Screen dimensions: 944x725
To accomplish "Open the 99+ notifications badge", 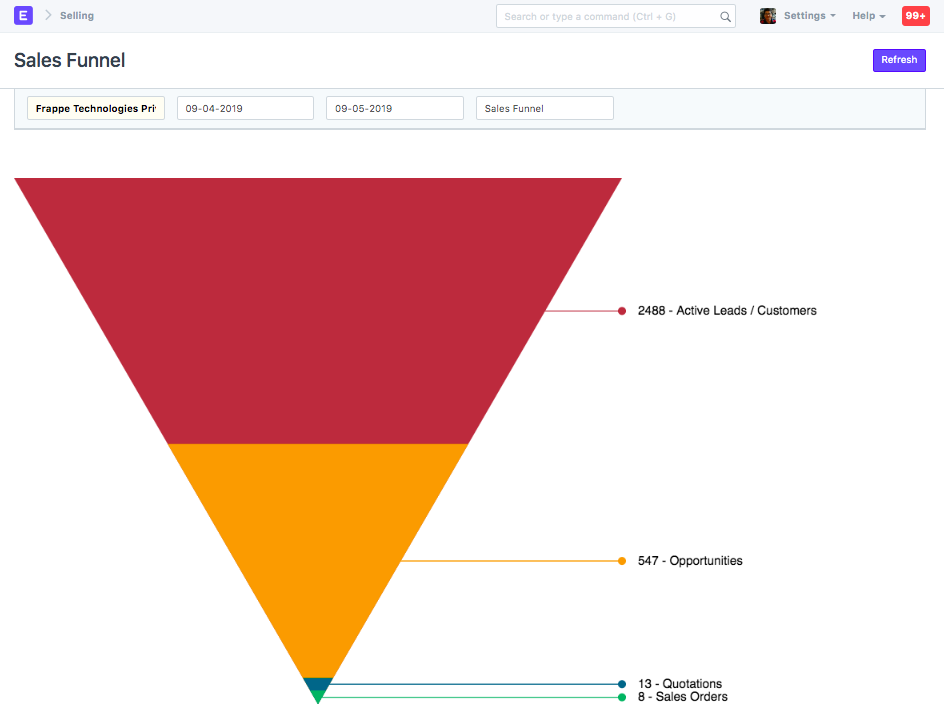I will [x=915, y=16].
